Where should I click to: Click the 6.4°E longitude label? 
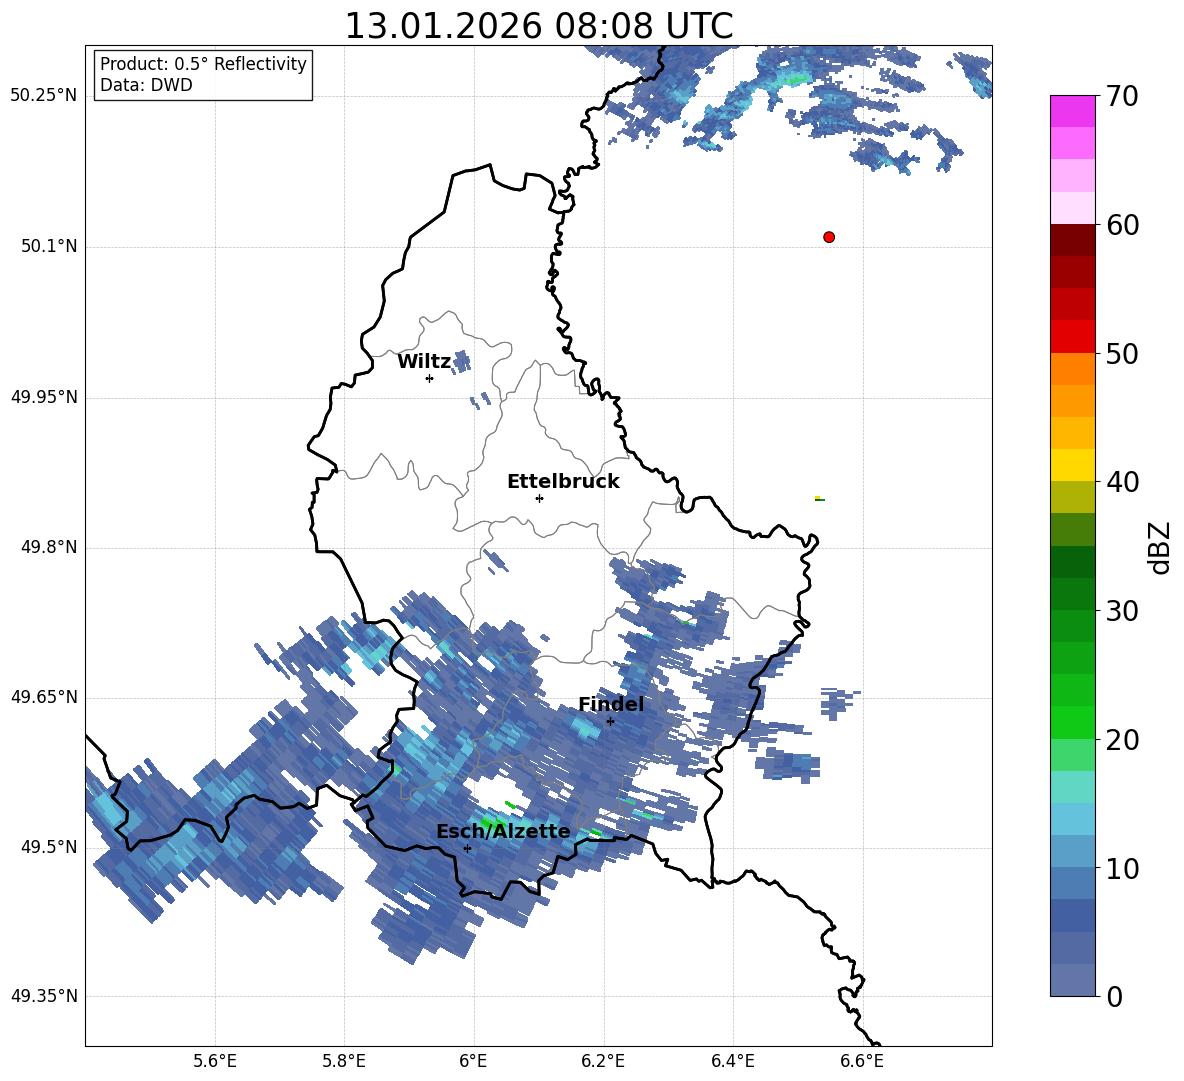coord(732,1061)
